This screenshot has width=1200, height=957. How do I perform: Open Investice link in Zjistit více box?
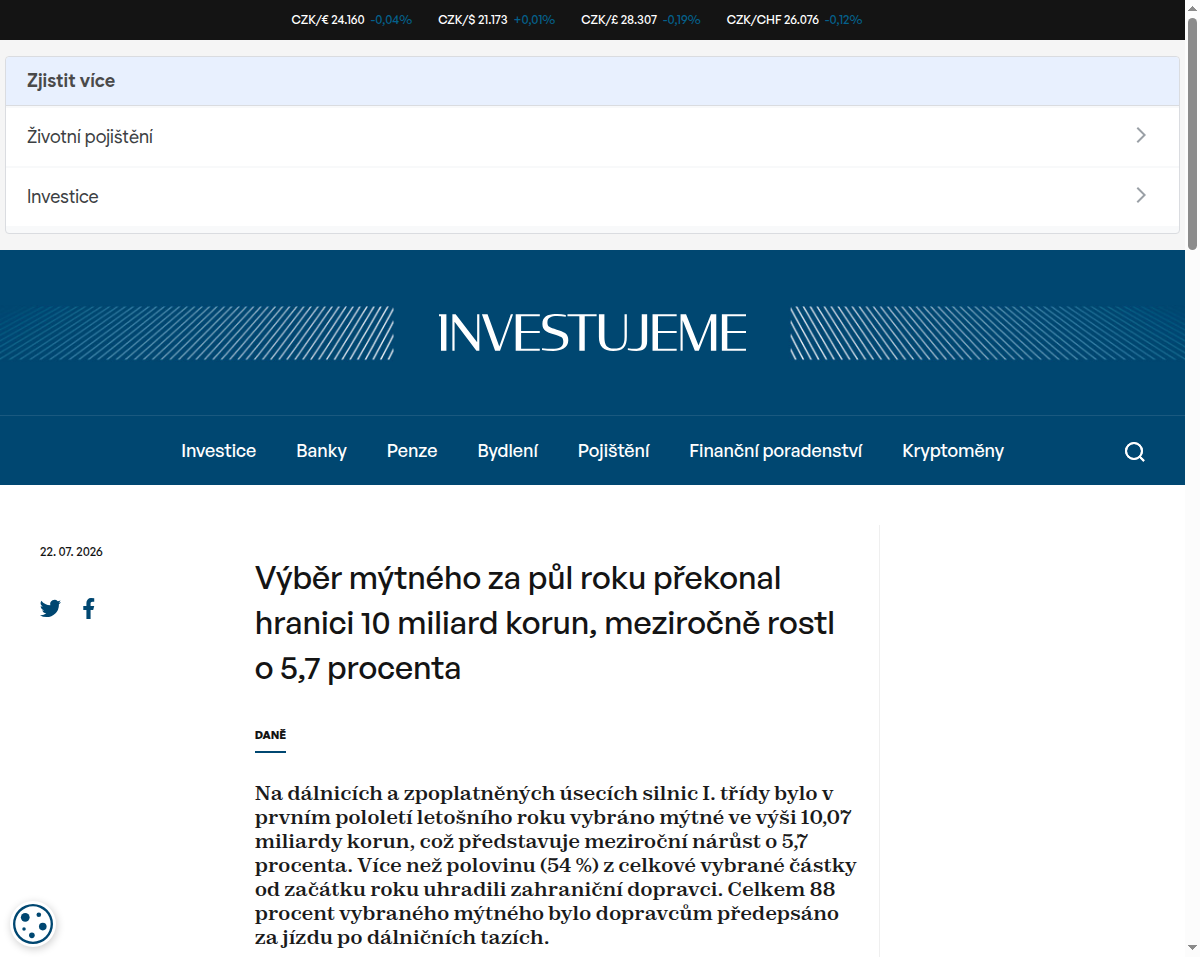592,197
